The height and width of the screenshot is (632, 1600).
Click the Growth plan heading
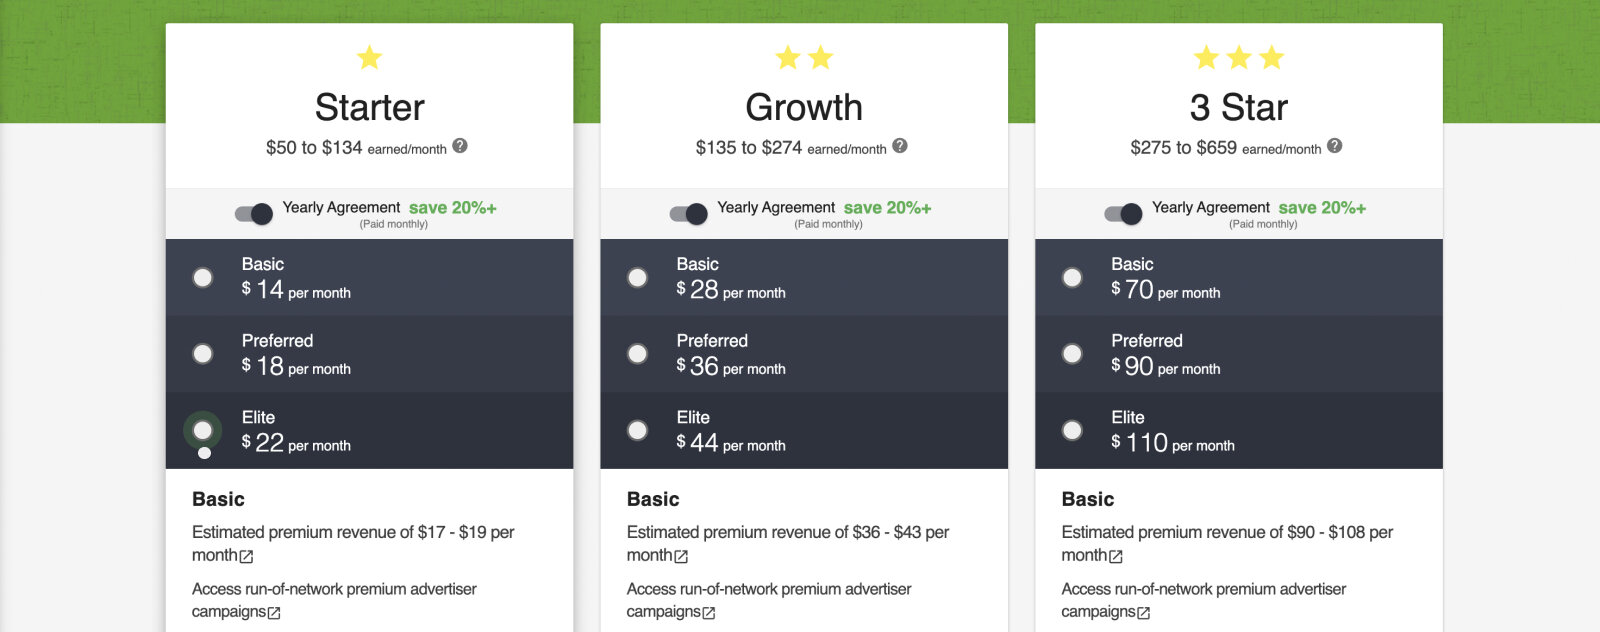point(804,107)
